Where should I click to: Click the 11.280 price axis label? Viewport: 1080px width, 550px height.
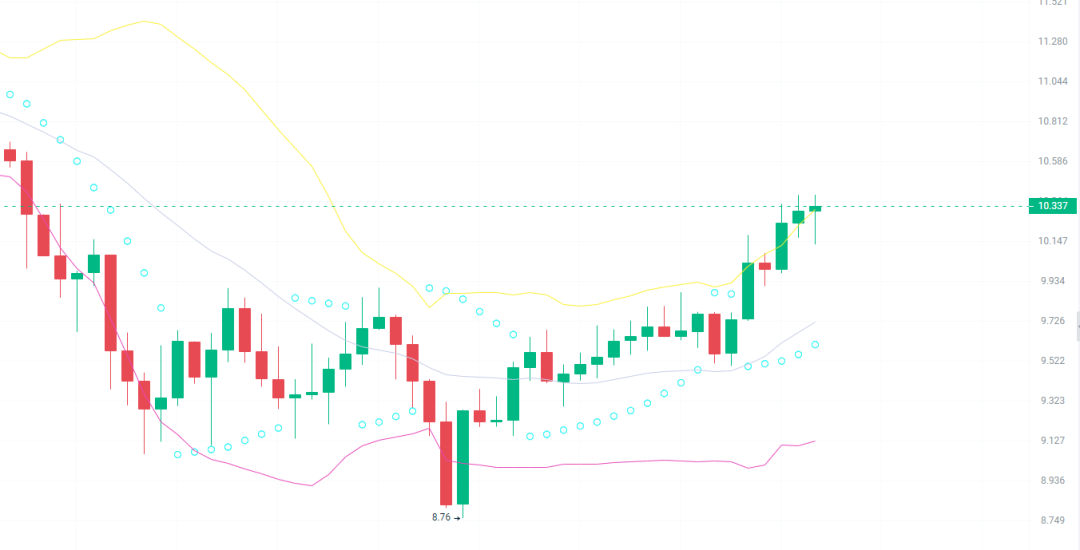[x=1053, y=41]
